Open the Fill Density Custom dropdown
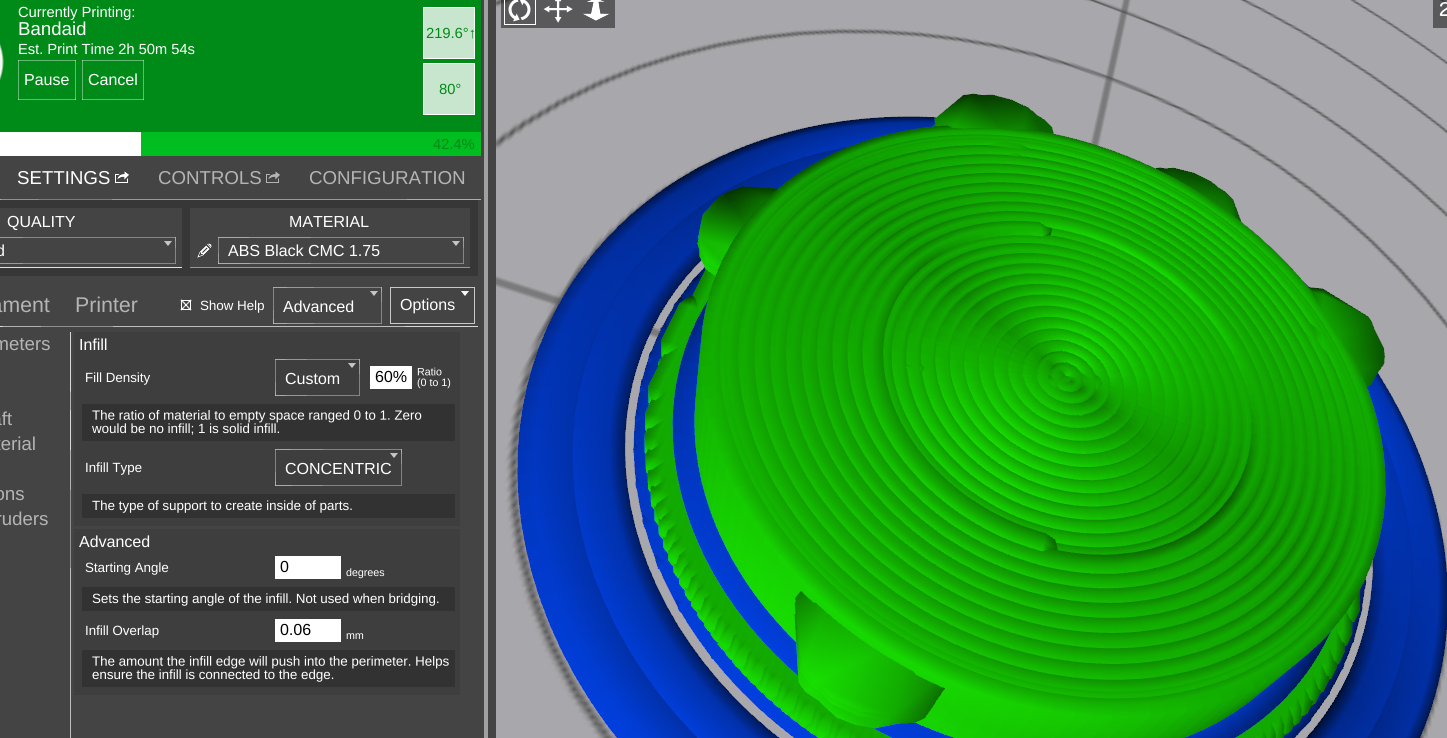Viewport: 1447px width, 738px height. point(317,378)
